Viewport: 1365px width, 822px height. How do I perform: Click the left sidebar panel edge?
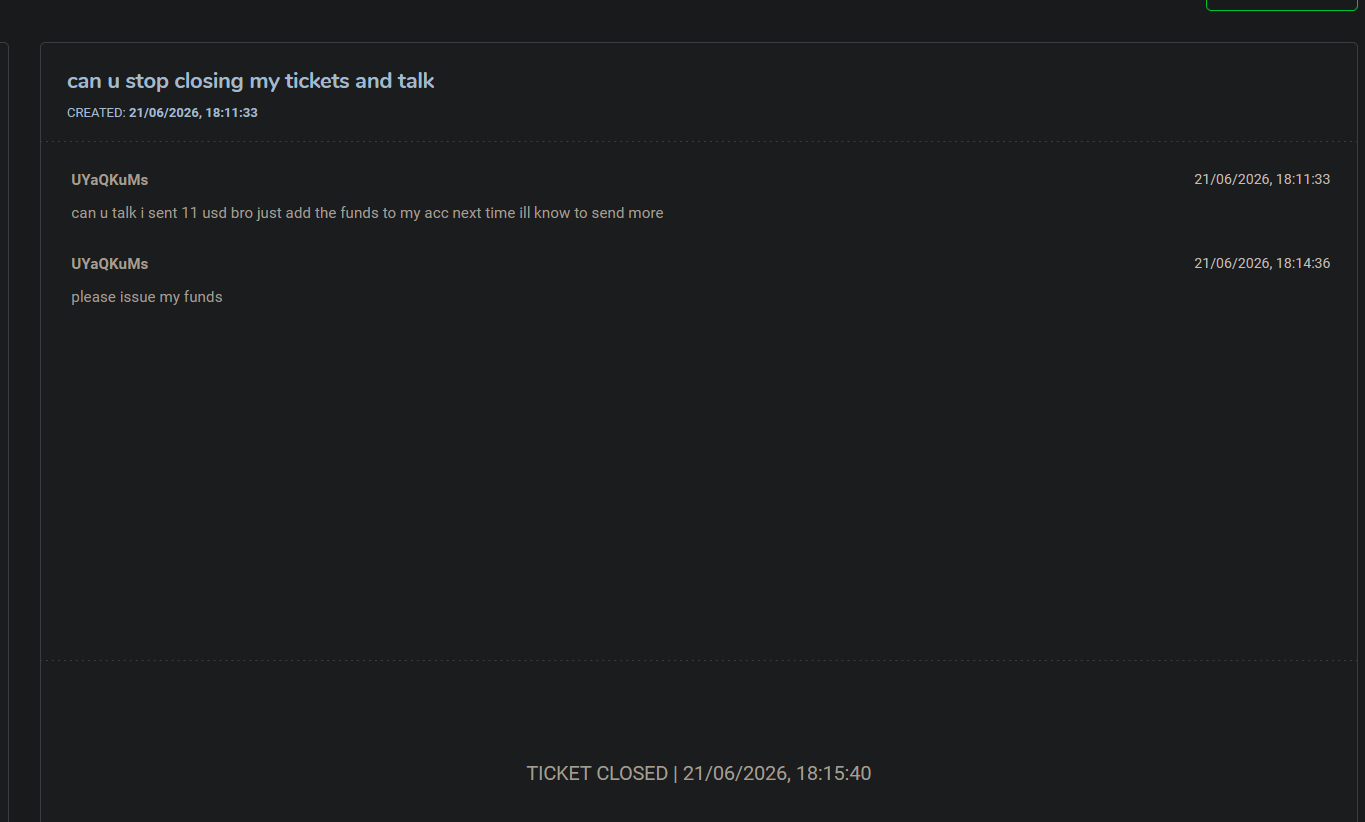[x=4, y=432]
